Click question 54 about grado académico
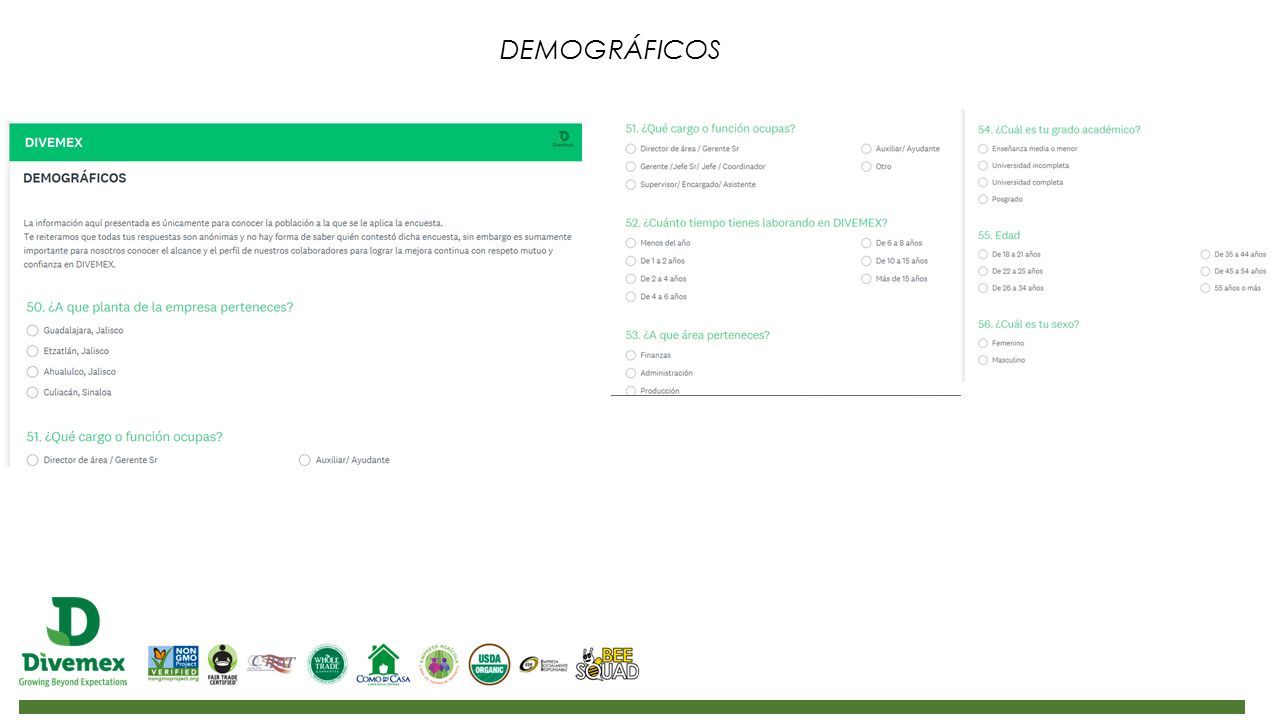The width and height of the screenshot is (1280, 720). [x=1059, y=129]
